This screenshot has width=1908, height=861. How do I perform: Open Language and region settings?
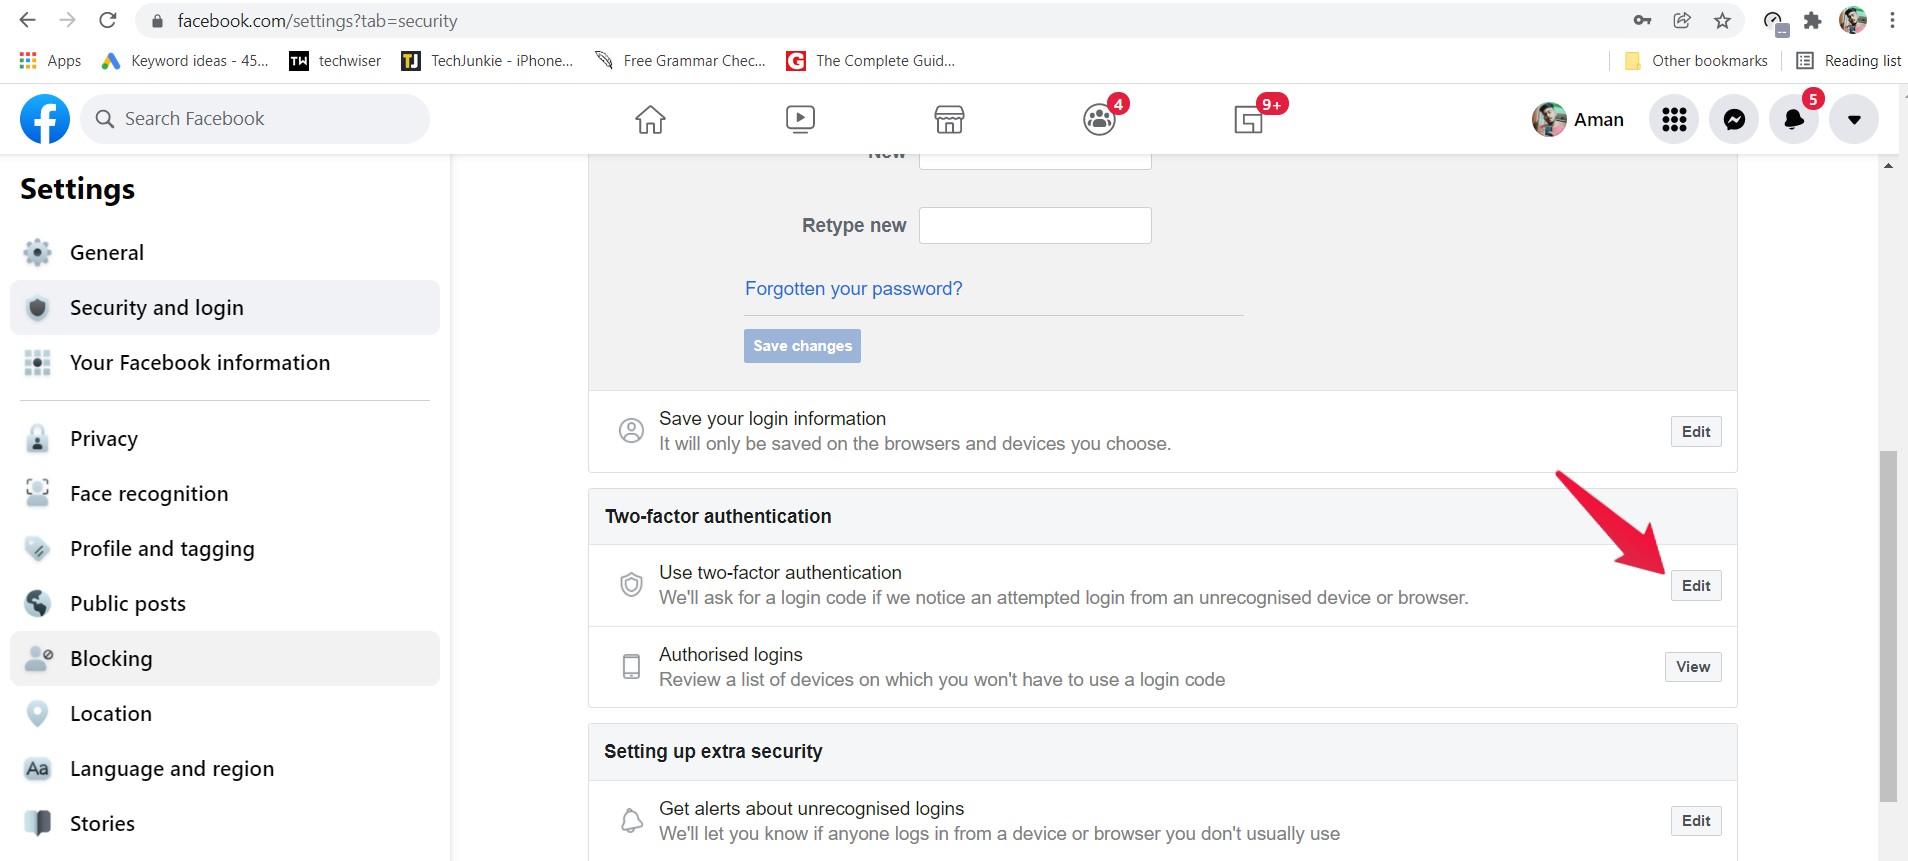tap(225, 769)
